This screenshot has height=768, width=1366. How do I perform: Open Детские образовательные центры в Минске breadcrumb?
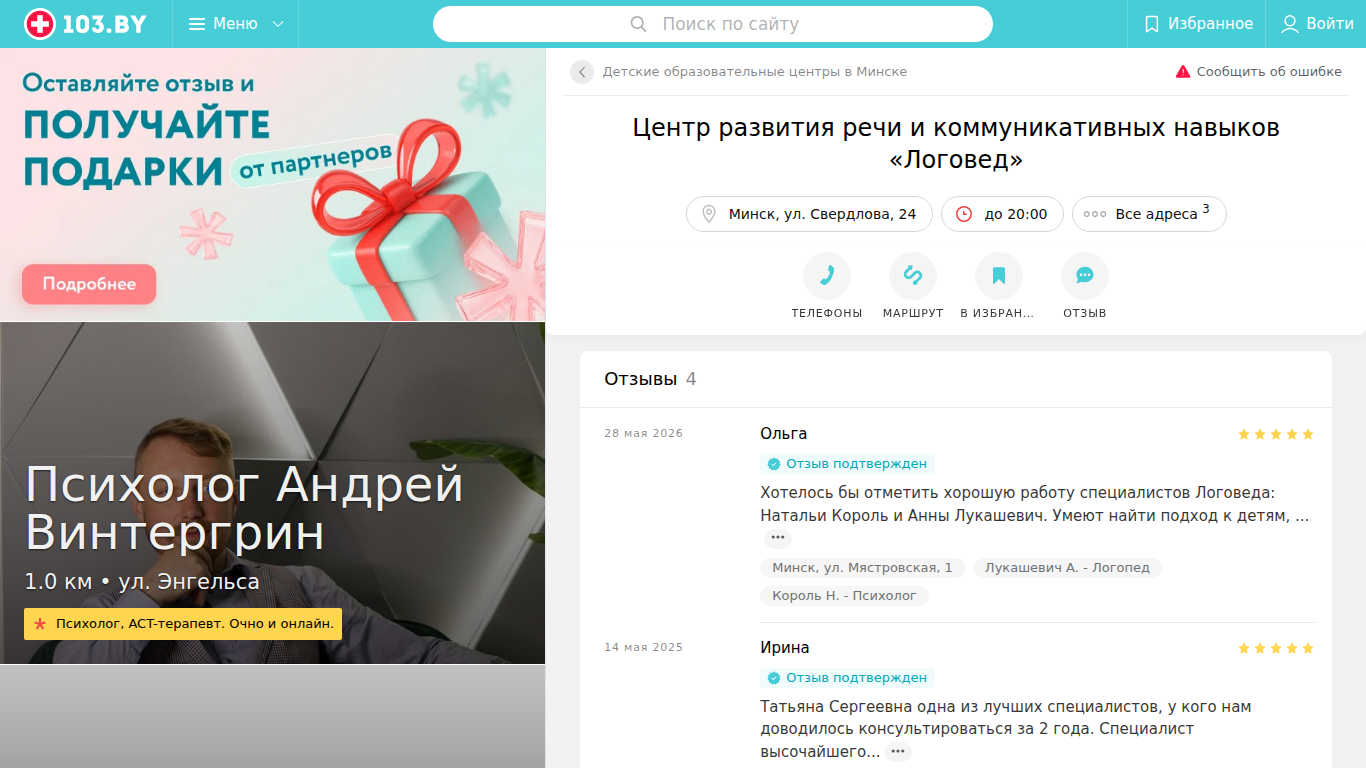click(755, 72)
